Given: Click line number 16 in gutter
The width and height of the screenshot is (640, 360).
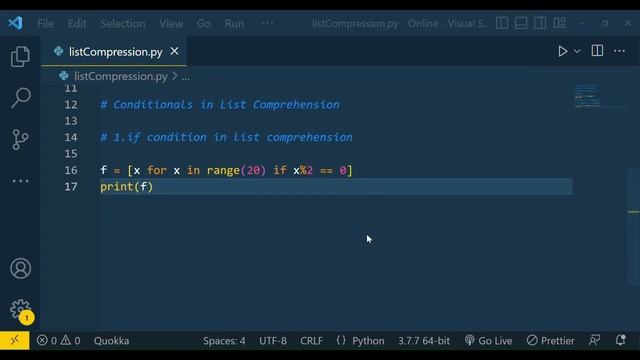Looking at the screenshot, I should point(71,170).
